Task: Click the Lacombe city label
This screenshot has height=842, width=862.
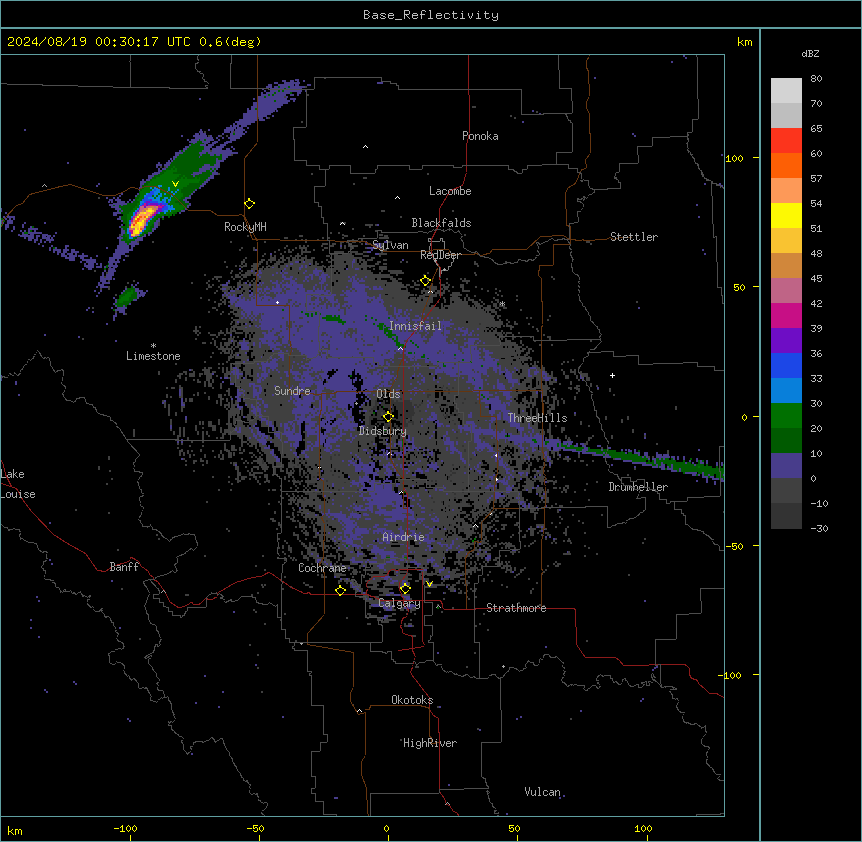Action: (x=450, y=191)
